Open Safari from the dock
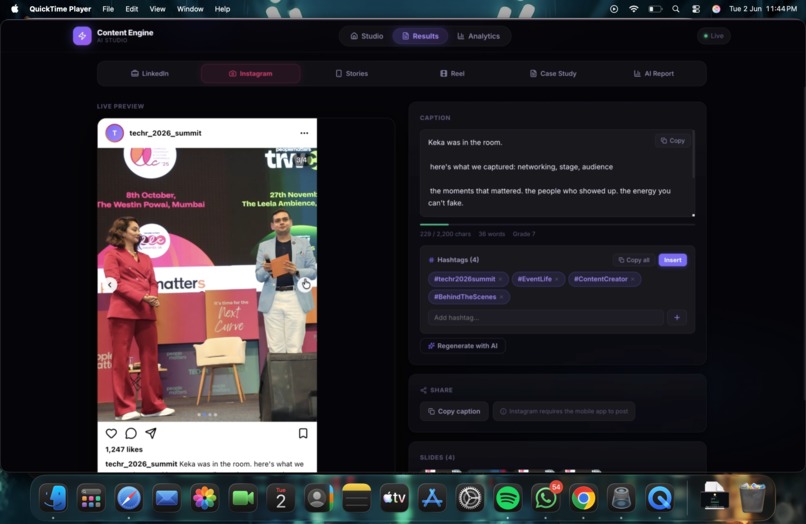This screenshot has height=524, width=806. pos(129,498)
